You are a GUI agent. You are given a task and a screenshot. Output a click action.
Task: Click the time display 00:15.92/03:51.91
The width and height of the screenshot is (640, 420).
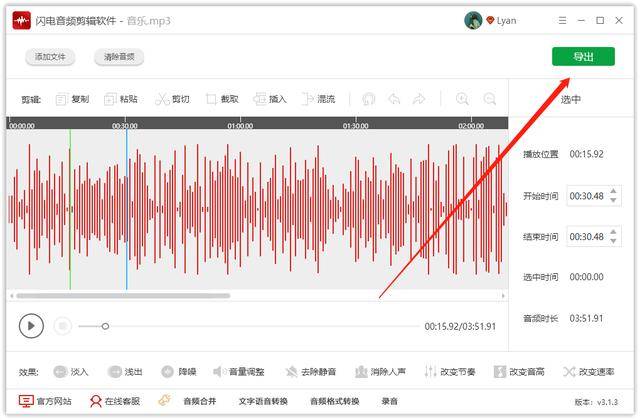pyautogui.click(x=460, y=327)
